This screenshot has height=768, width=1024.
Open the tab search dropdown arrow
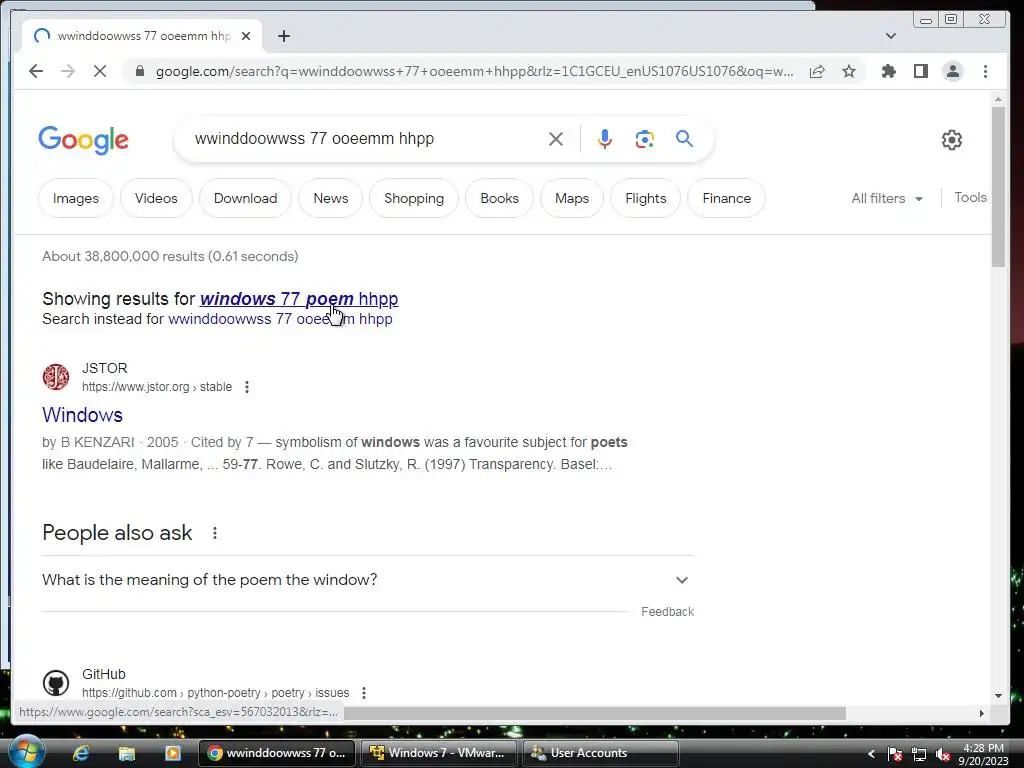click(891, 36)
